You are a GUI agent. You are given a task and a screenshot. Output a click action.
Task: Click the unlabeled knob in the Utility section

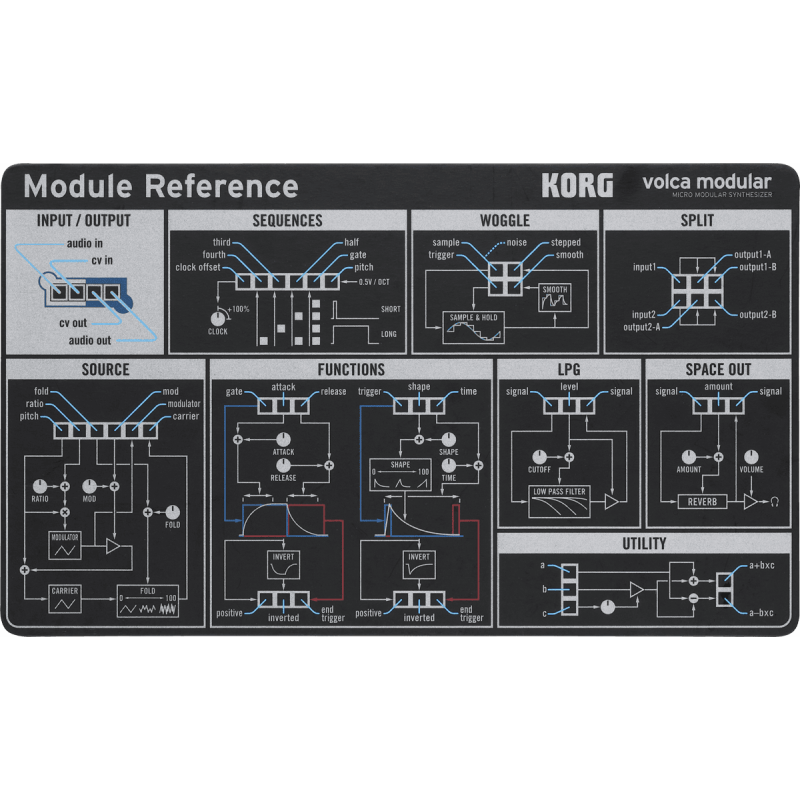(x=608, y=607)
